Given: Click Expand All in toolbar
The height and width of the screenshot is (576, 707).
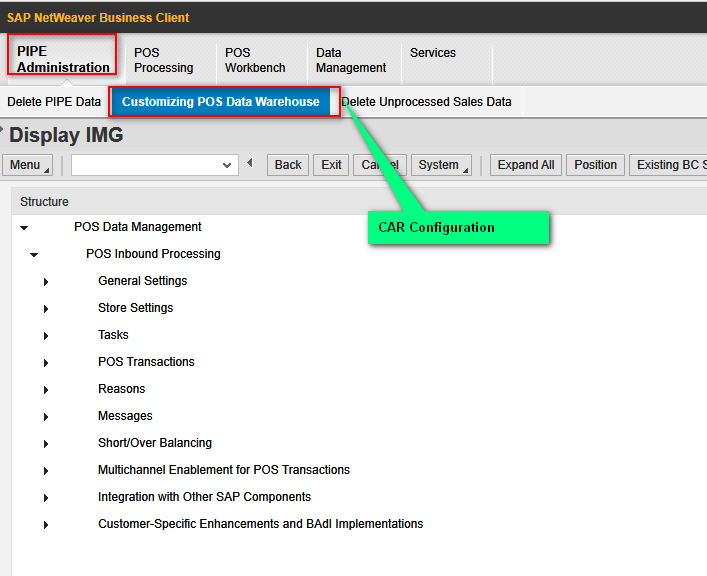Looking at the screenshot, I should click(525, 165).
